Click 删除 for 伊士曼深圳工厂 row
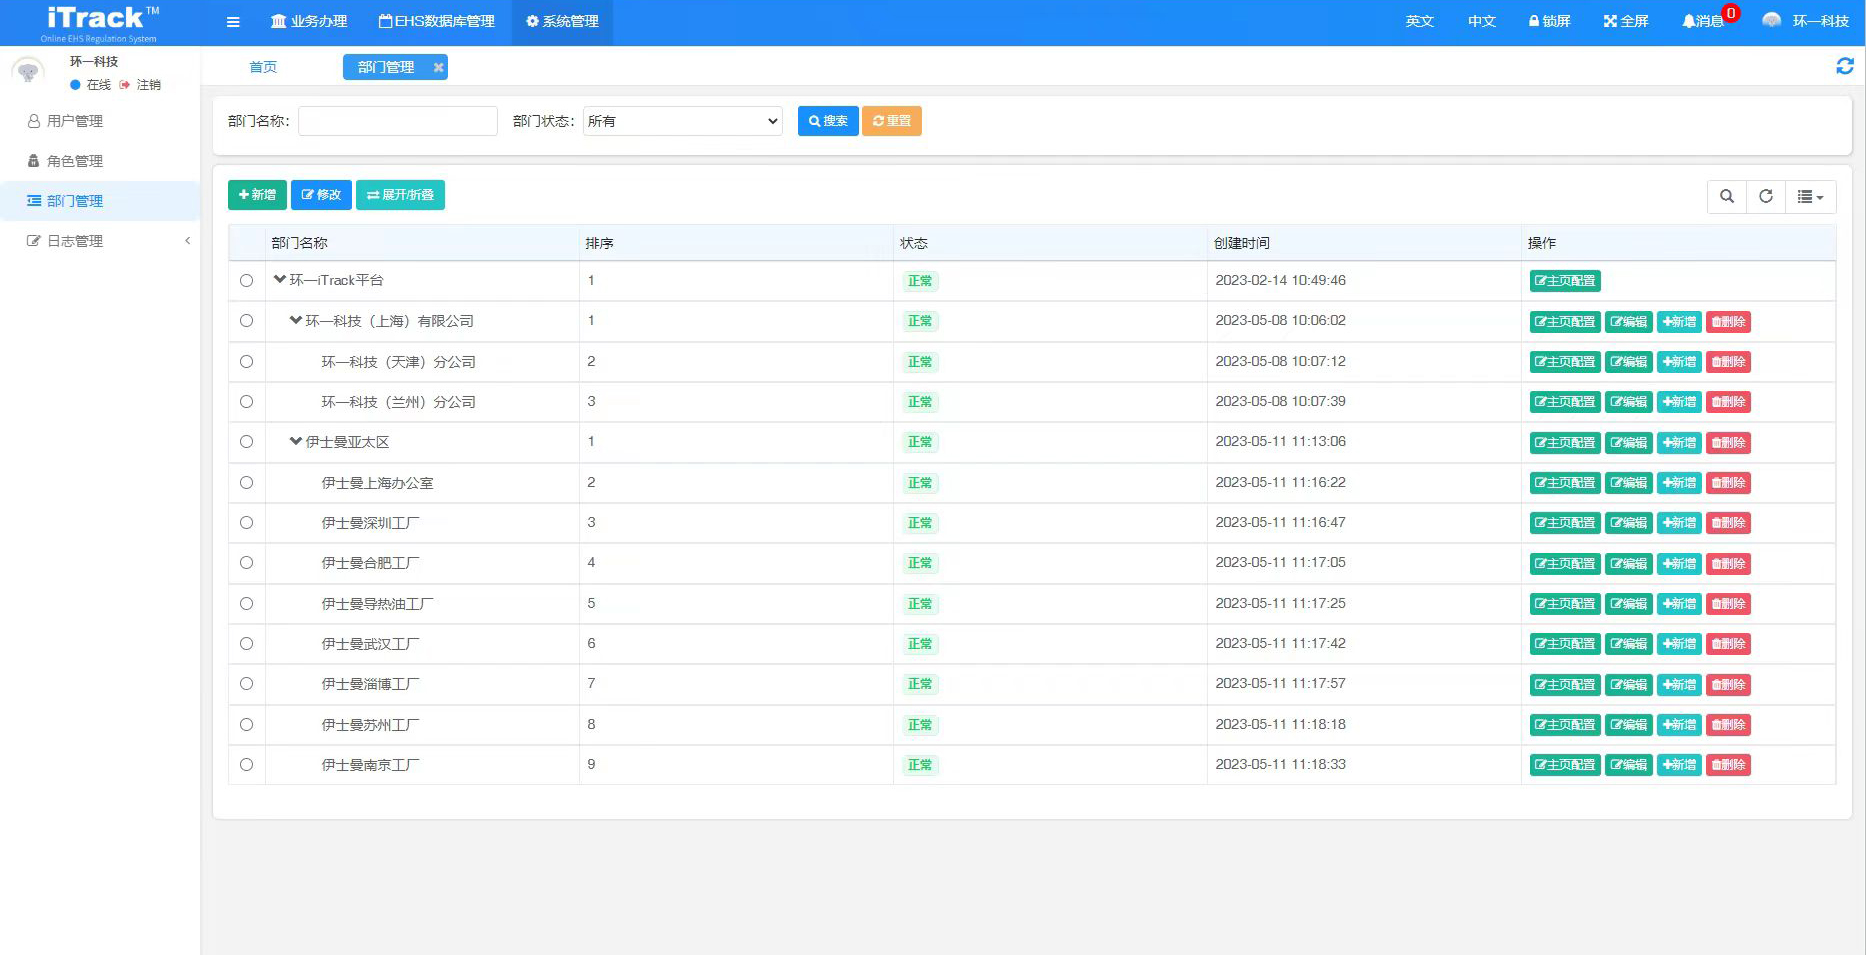The height and width of the screenshot is (955, 1866). pyautogui.click(x=1728, y=523)
